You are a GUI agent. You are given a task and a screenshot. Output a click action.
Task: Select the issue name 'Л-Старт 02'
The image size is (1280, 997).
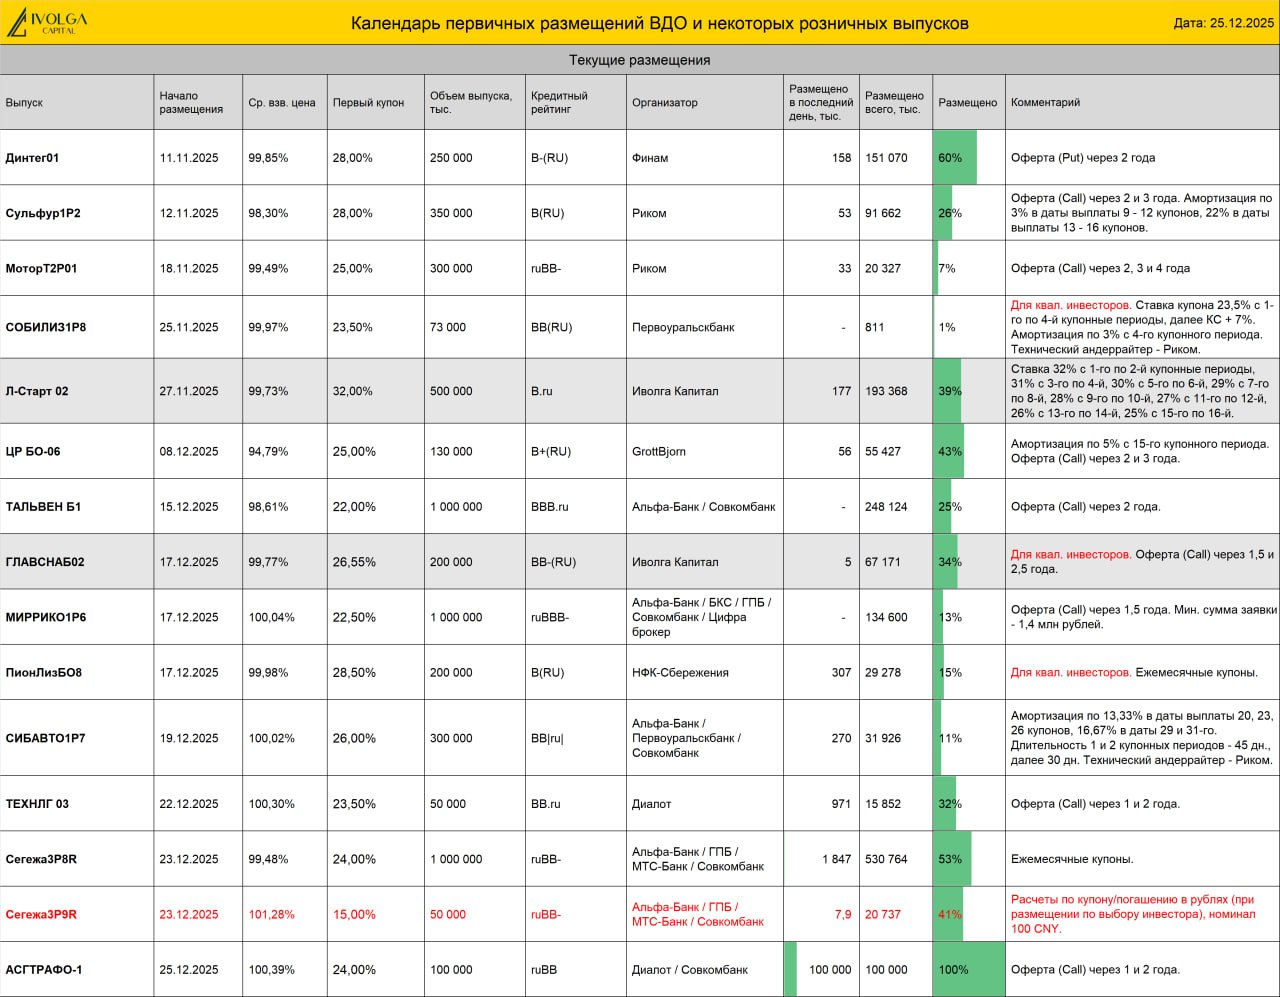[37, 391]
